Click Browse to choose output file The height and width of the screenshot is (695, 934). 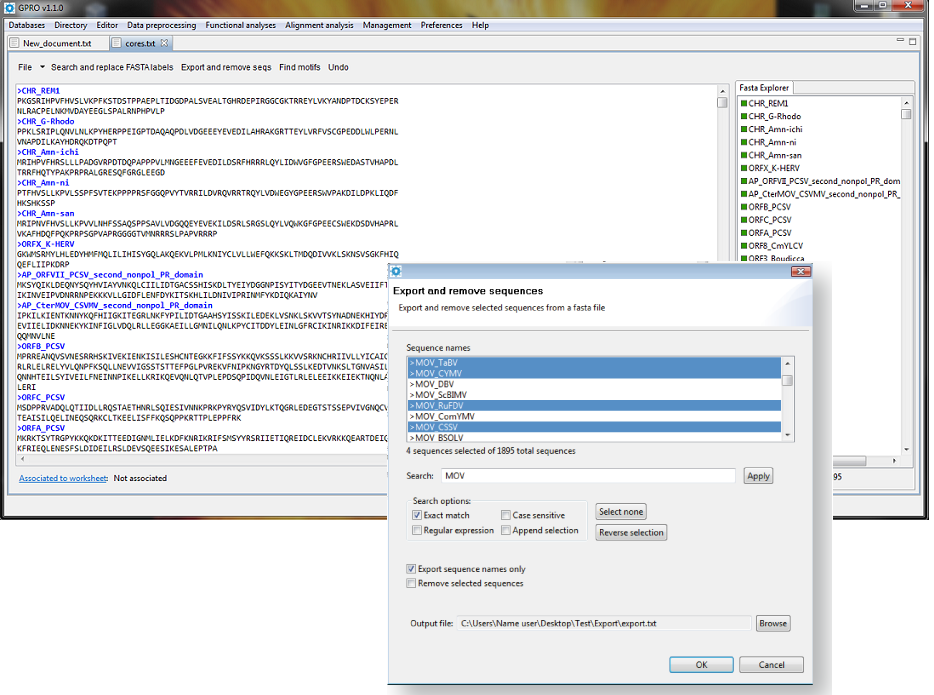(x=772, y=623)
